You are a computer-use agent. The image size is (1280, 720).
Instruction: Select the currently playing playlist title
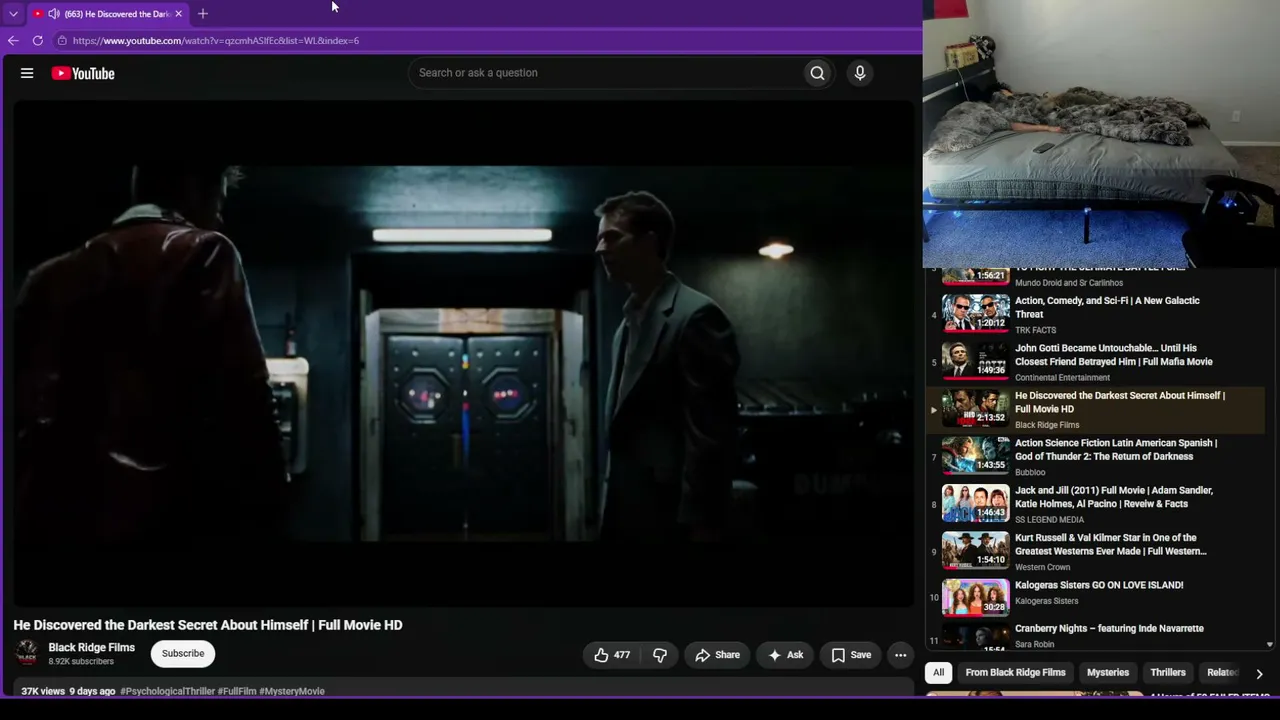tap(1120, 402)
